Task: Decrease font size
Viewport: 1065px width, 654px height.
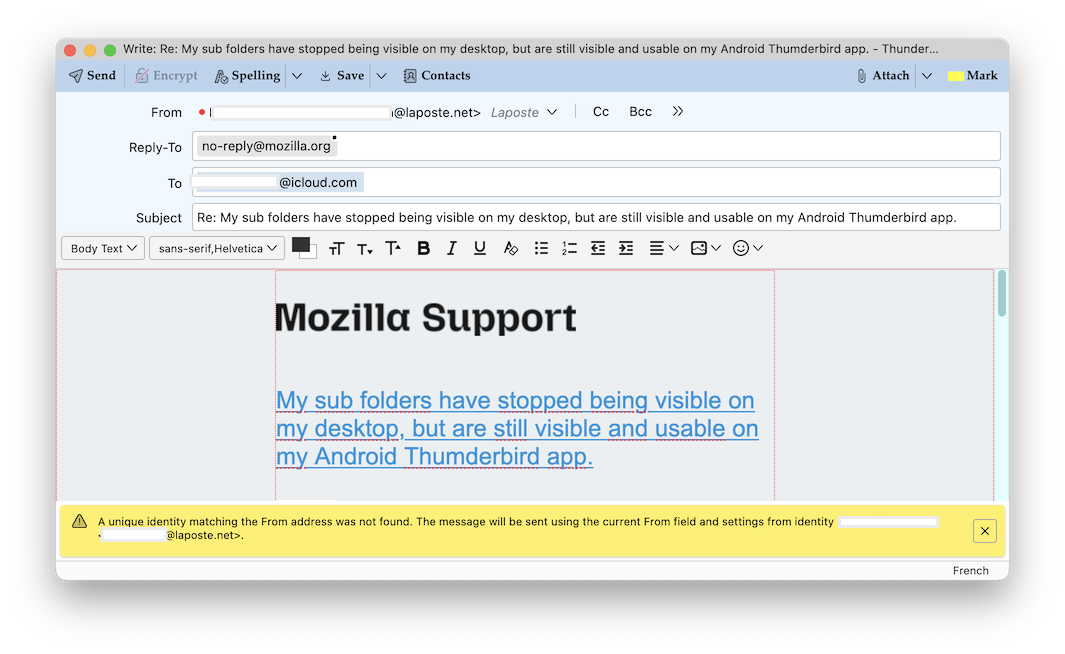Action: pyautogui.click(x=365, y=249)
